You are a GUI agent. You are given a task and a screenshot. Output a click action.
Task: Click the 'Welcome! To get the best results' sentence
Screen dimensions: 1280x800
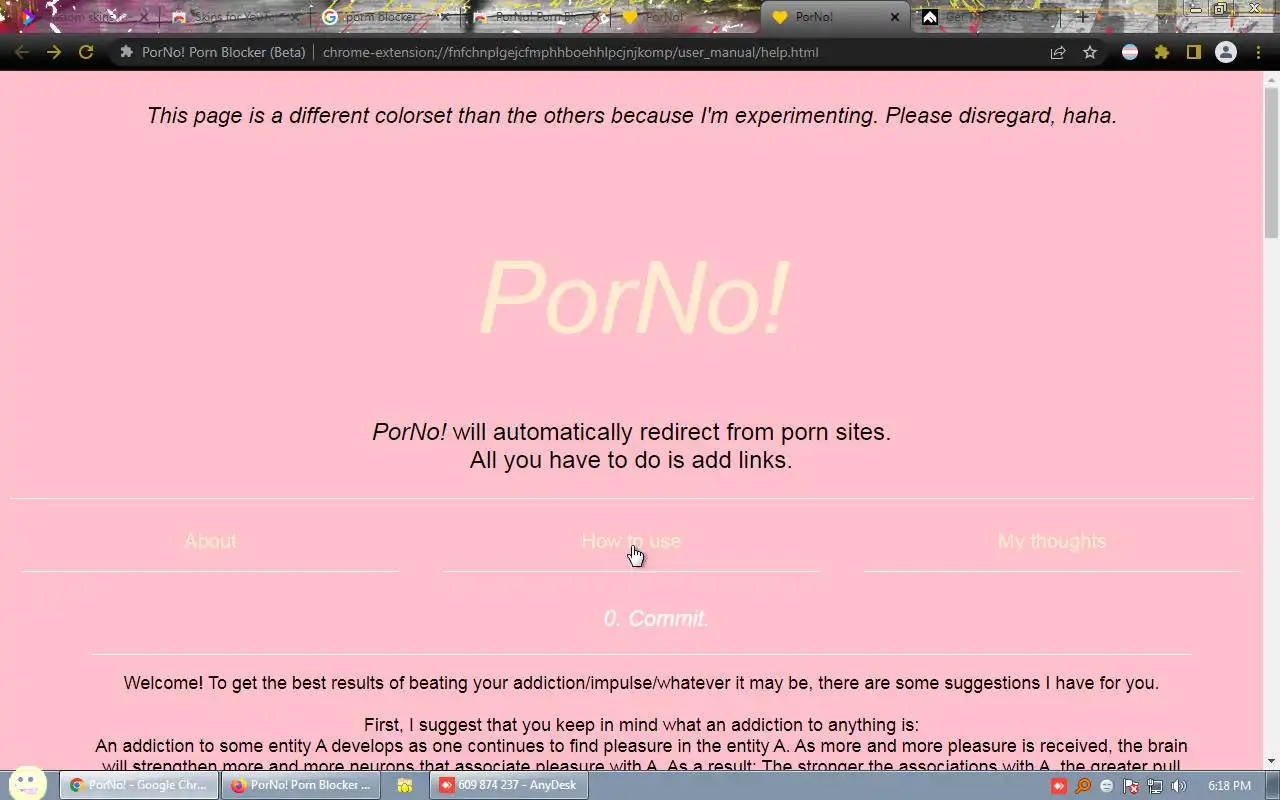tap(641, 683)
